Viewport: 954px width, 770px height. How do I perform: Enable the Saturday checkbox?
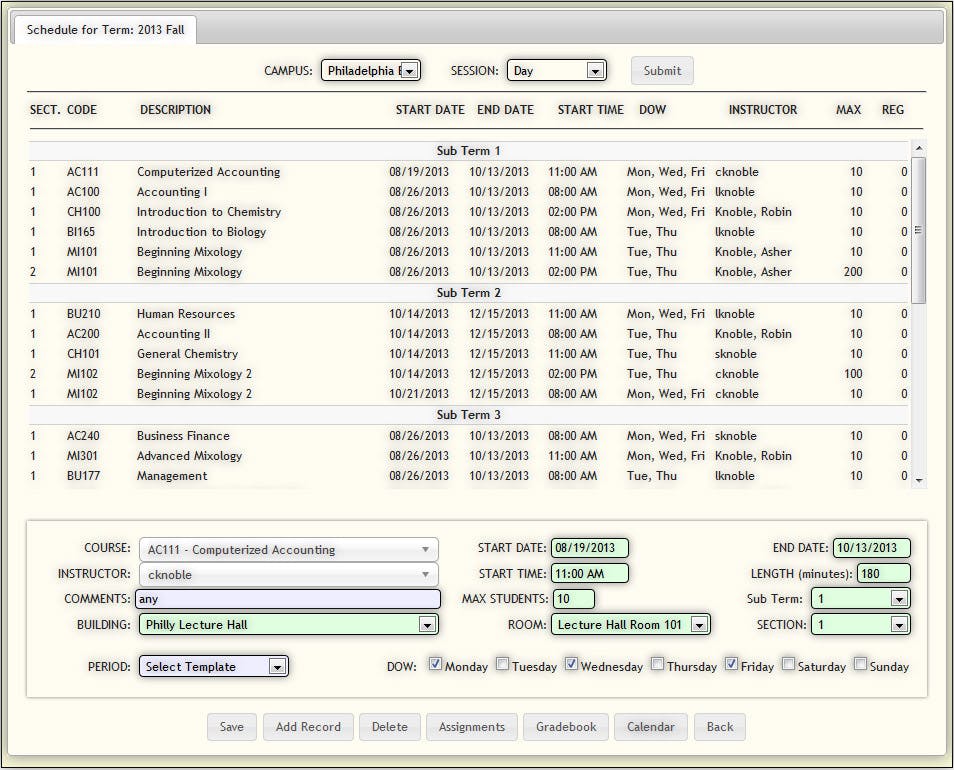point(788,664)
